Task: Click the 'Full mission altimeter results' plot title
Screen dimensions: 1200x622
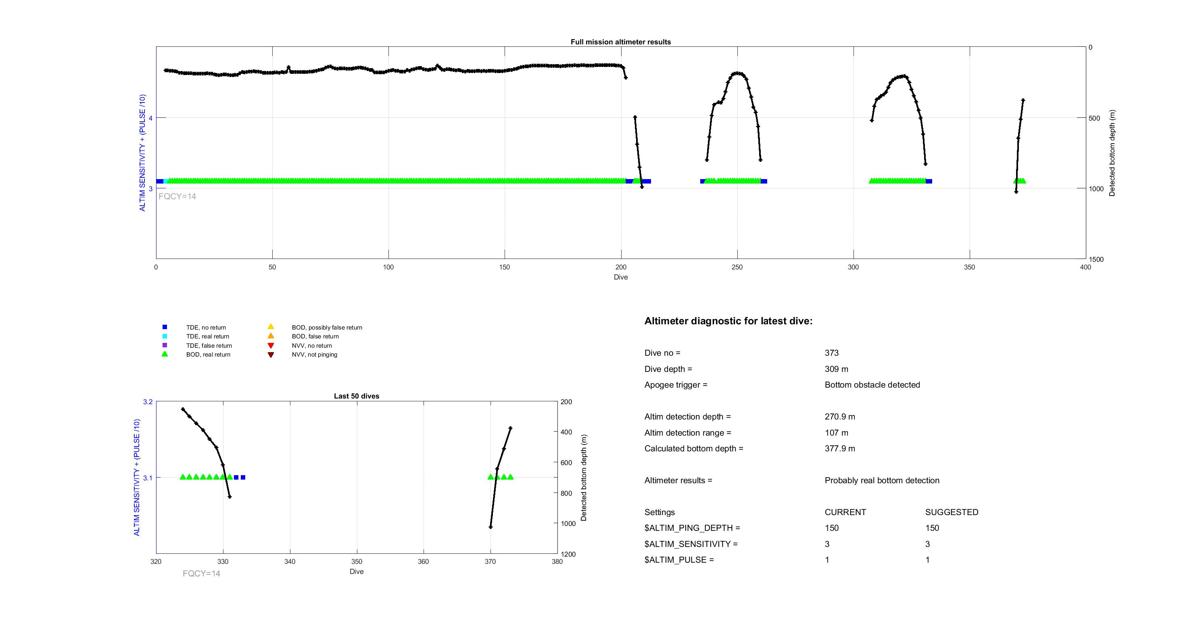Action: pyautogui.click(x=621, y=42)
